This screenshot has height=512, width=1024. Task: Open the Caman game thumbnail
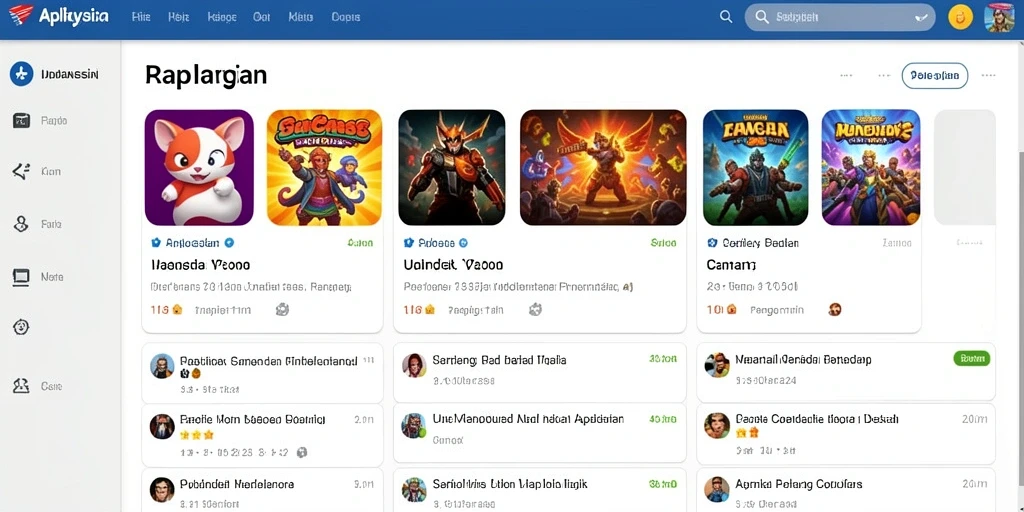pos(756,168)
